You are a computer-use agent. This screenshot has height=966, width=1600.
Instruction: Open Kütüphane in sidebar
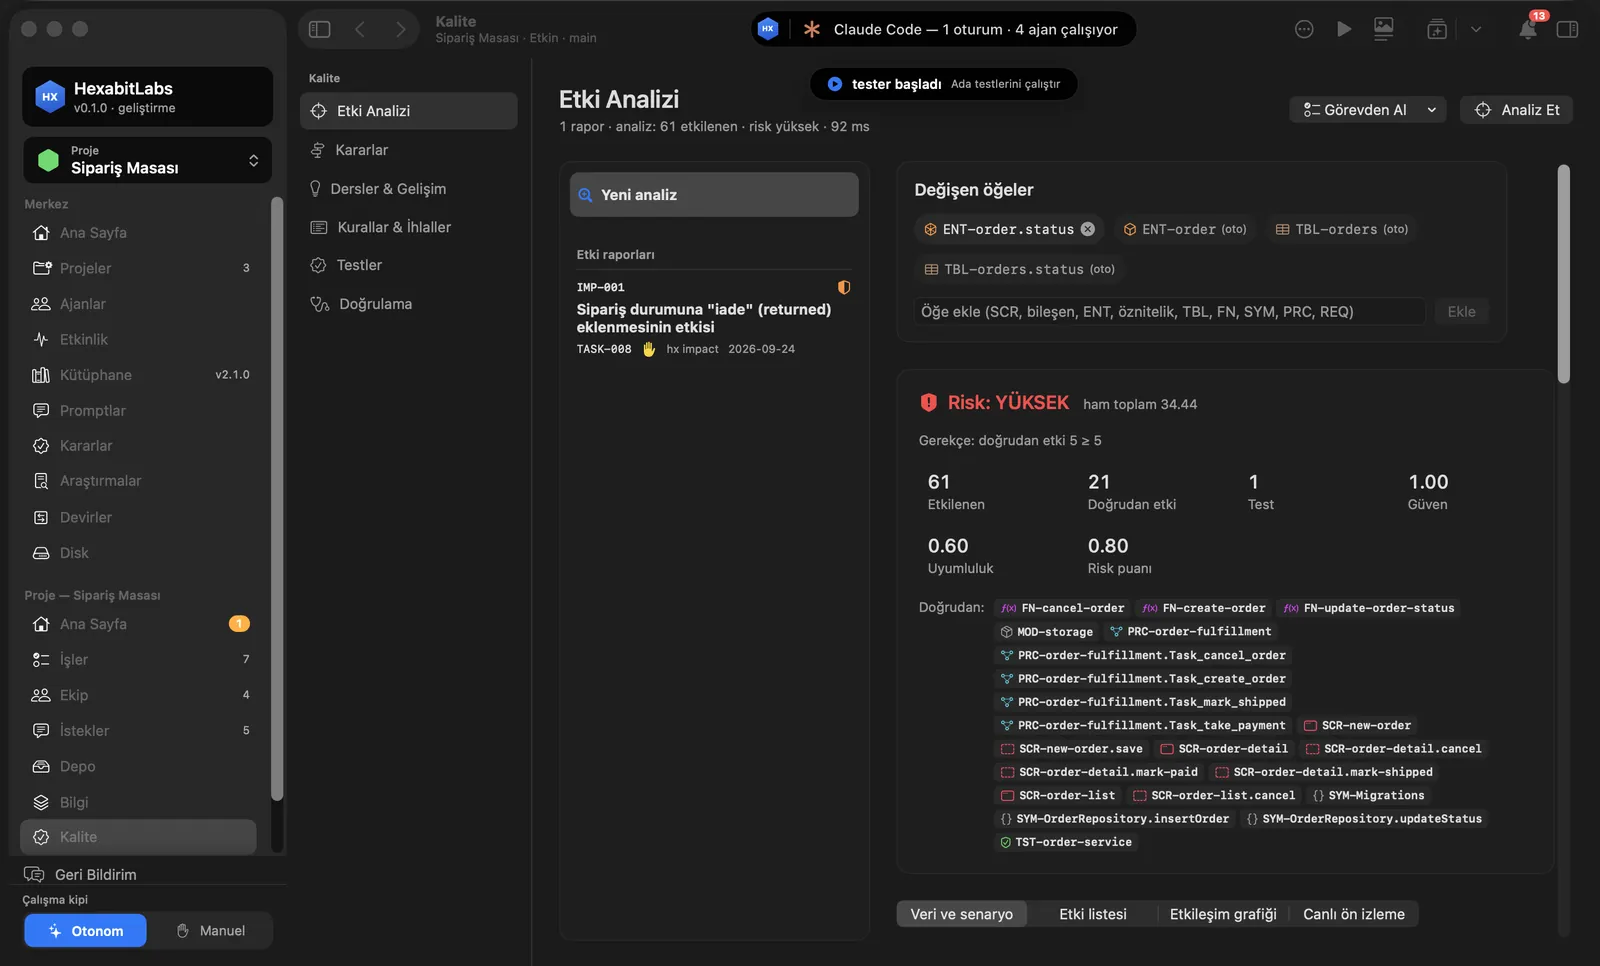click(x=140, y=375)
